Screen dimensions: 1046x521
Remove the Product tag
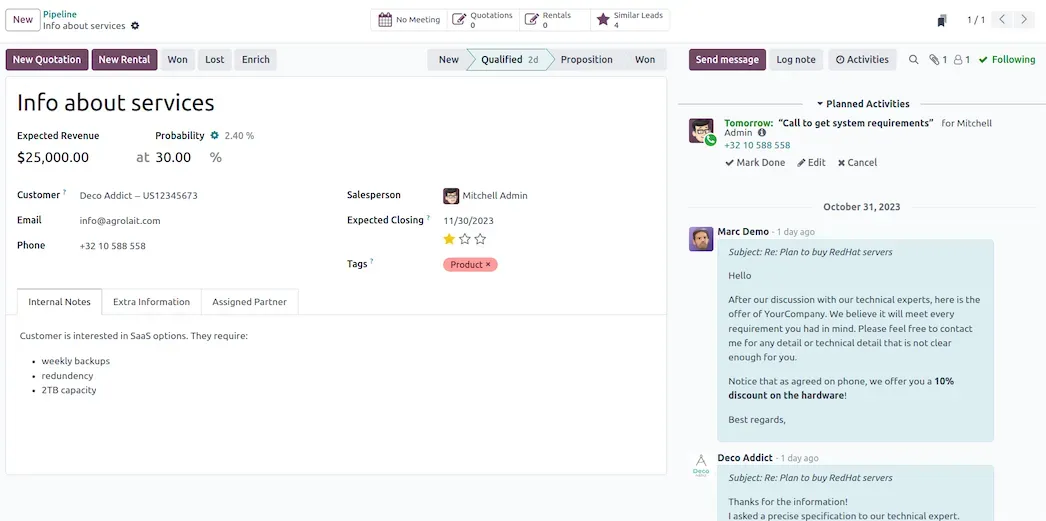pyautogui.click(x=488, y=265)
